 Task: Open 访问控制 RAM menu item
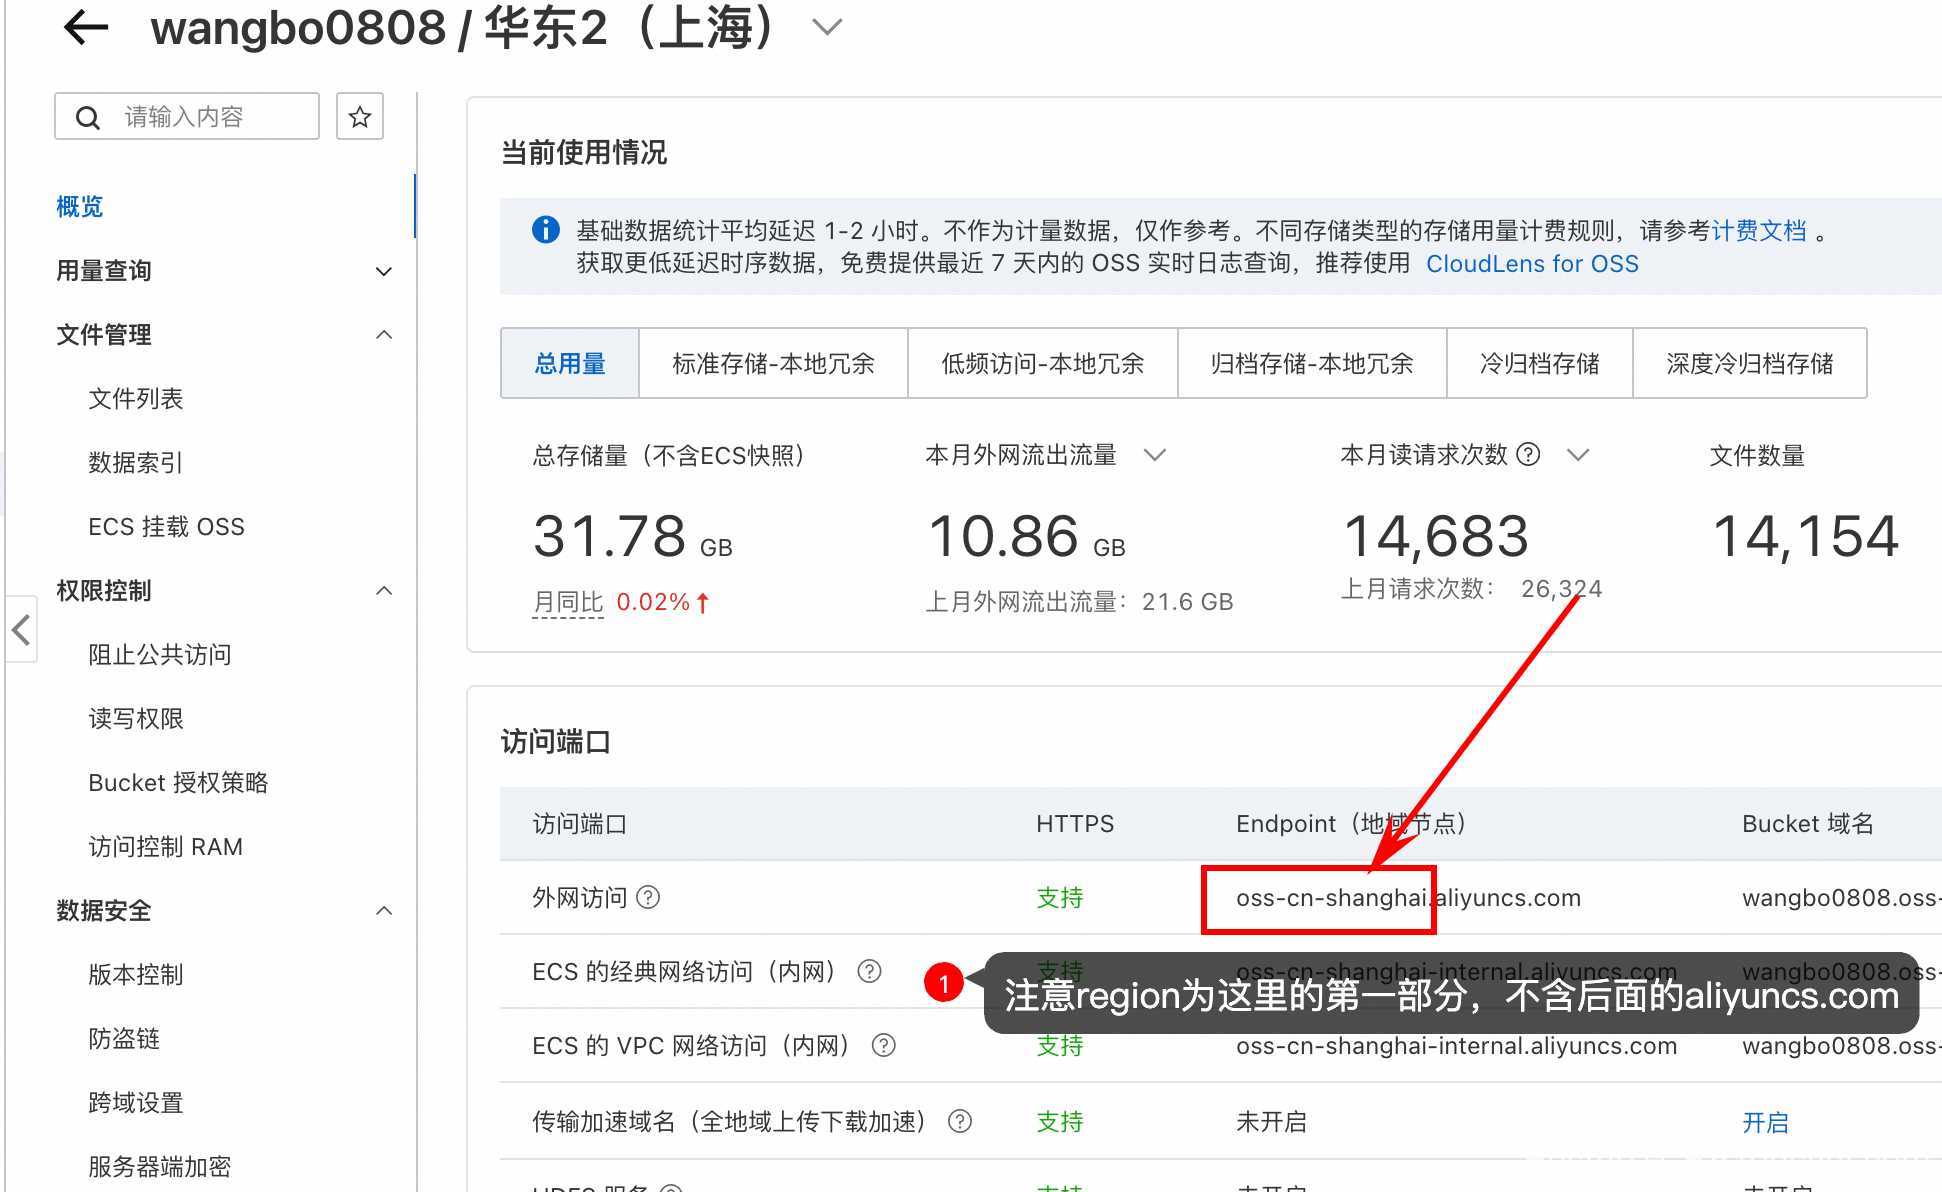pos(165,847)
